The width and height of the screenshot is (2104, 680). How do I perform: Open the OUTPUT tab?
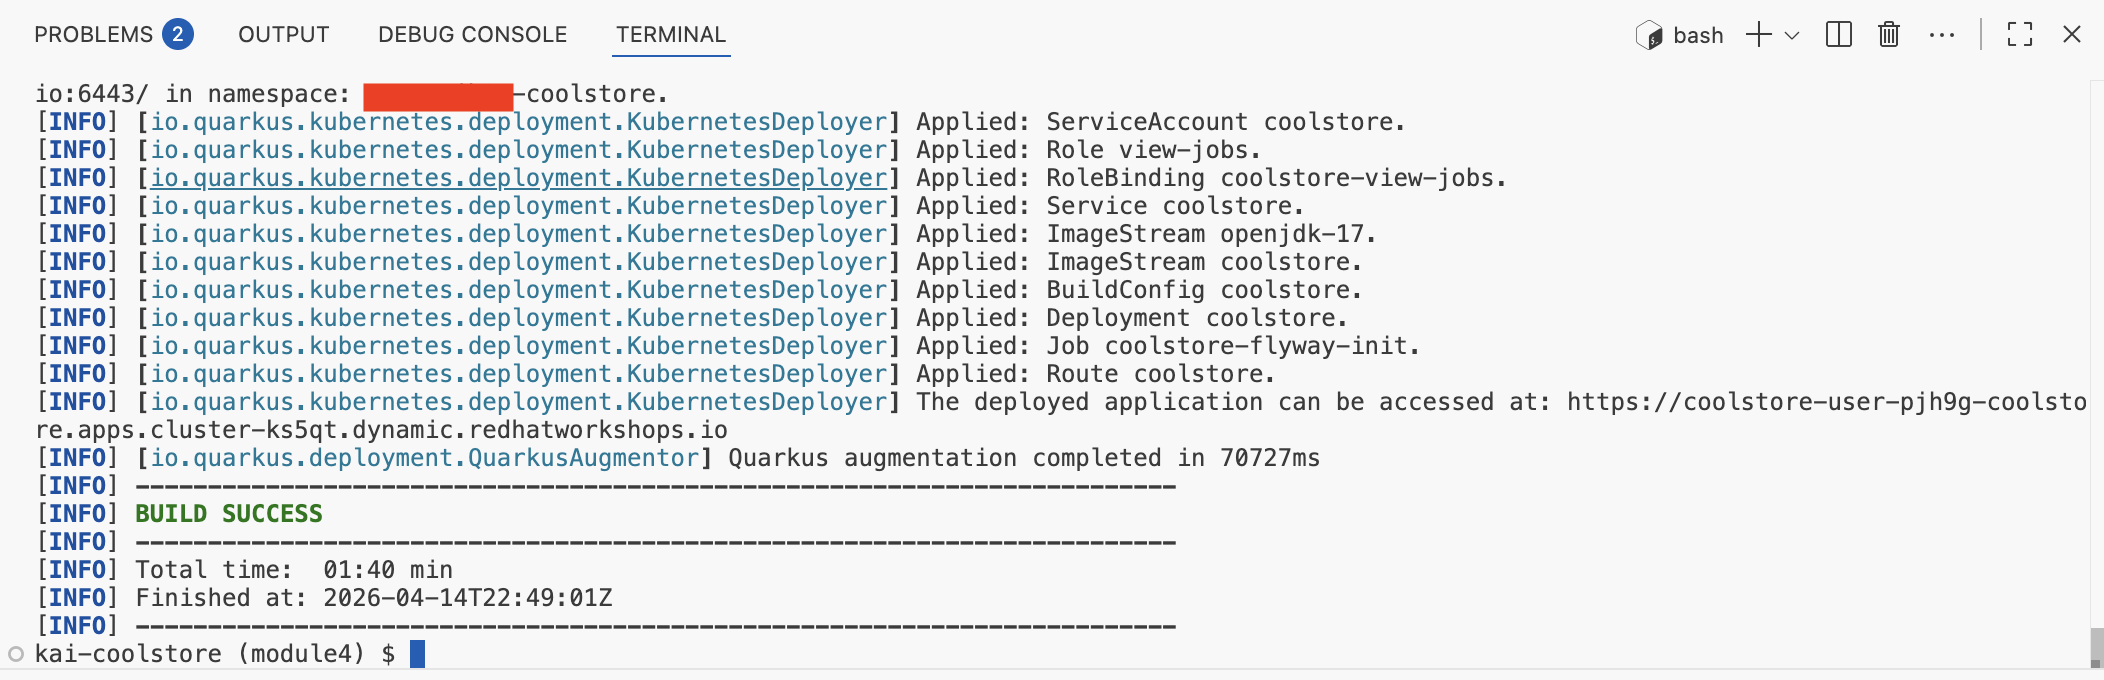[x=283, y=35]
